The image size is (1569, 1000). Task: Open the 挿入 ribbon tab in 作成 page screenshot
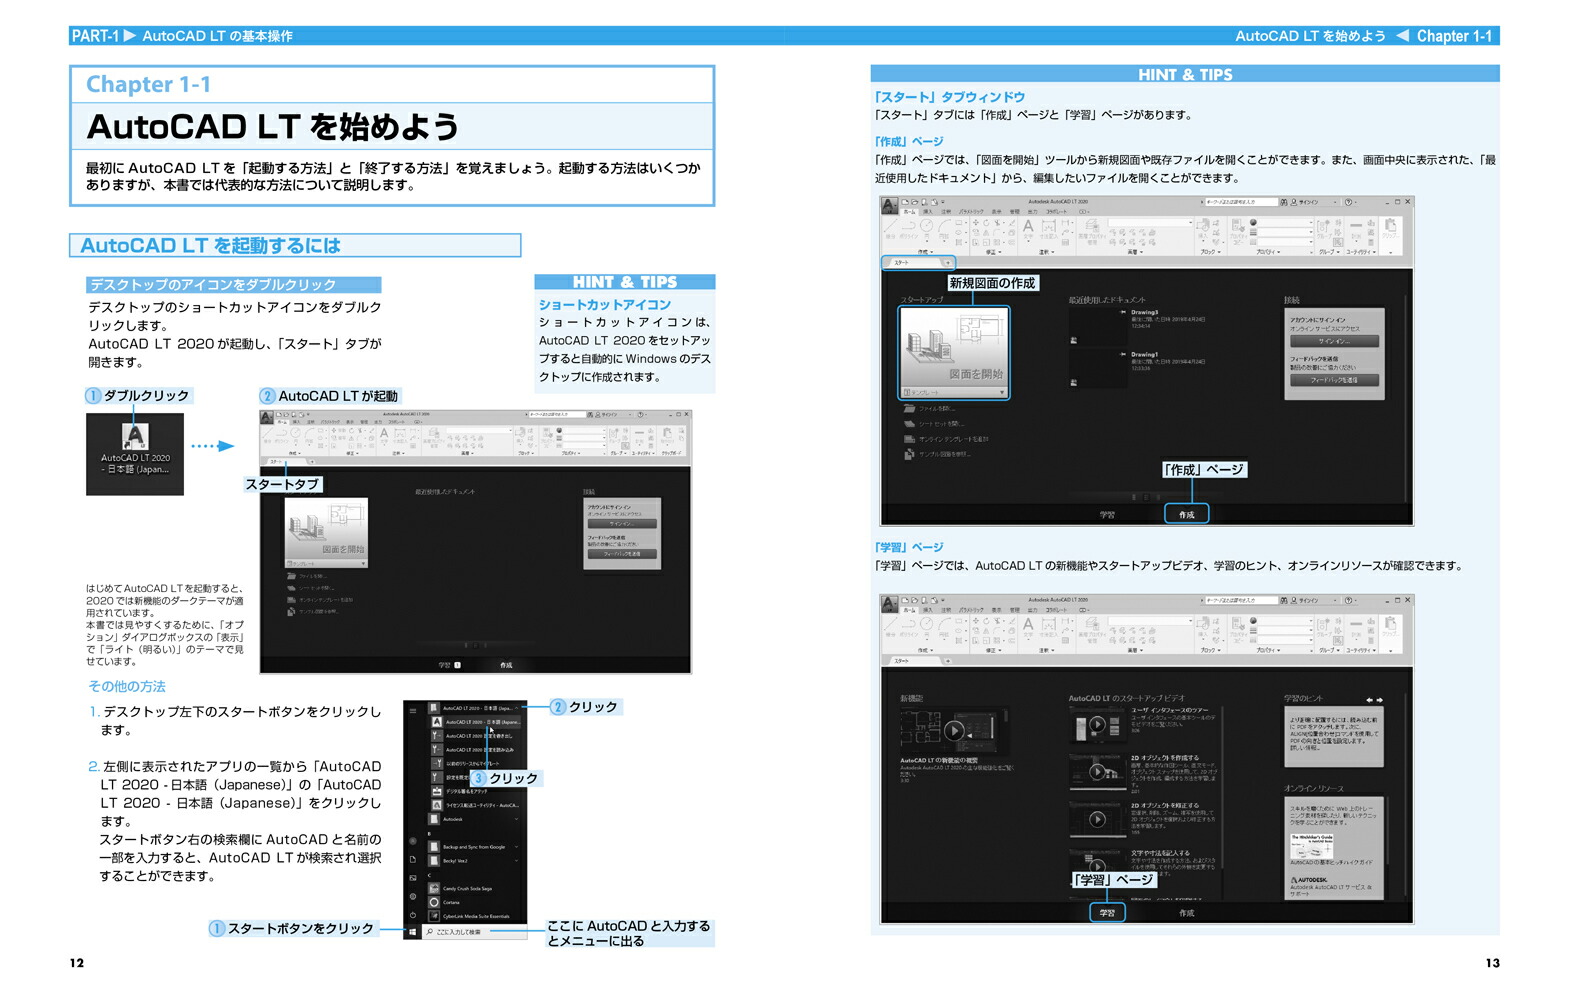(x=928, y=211)
